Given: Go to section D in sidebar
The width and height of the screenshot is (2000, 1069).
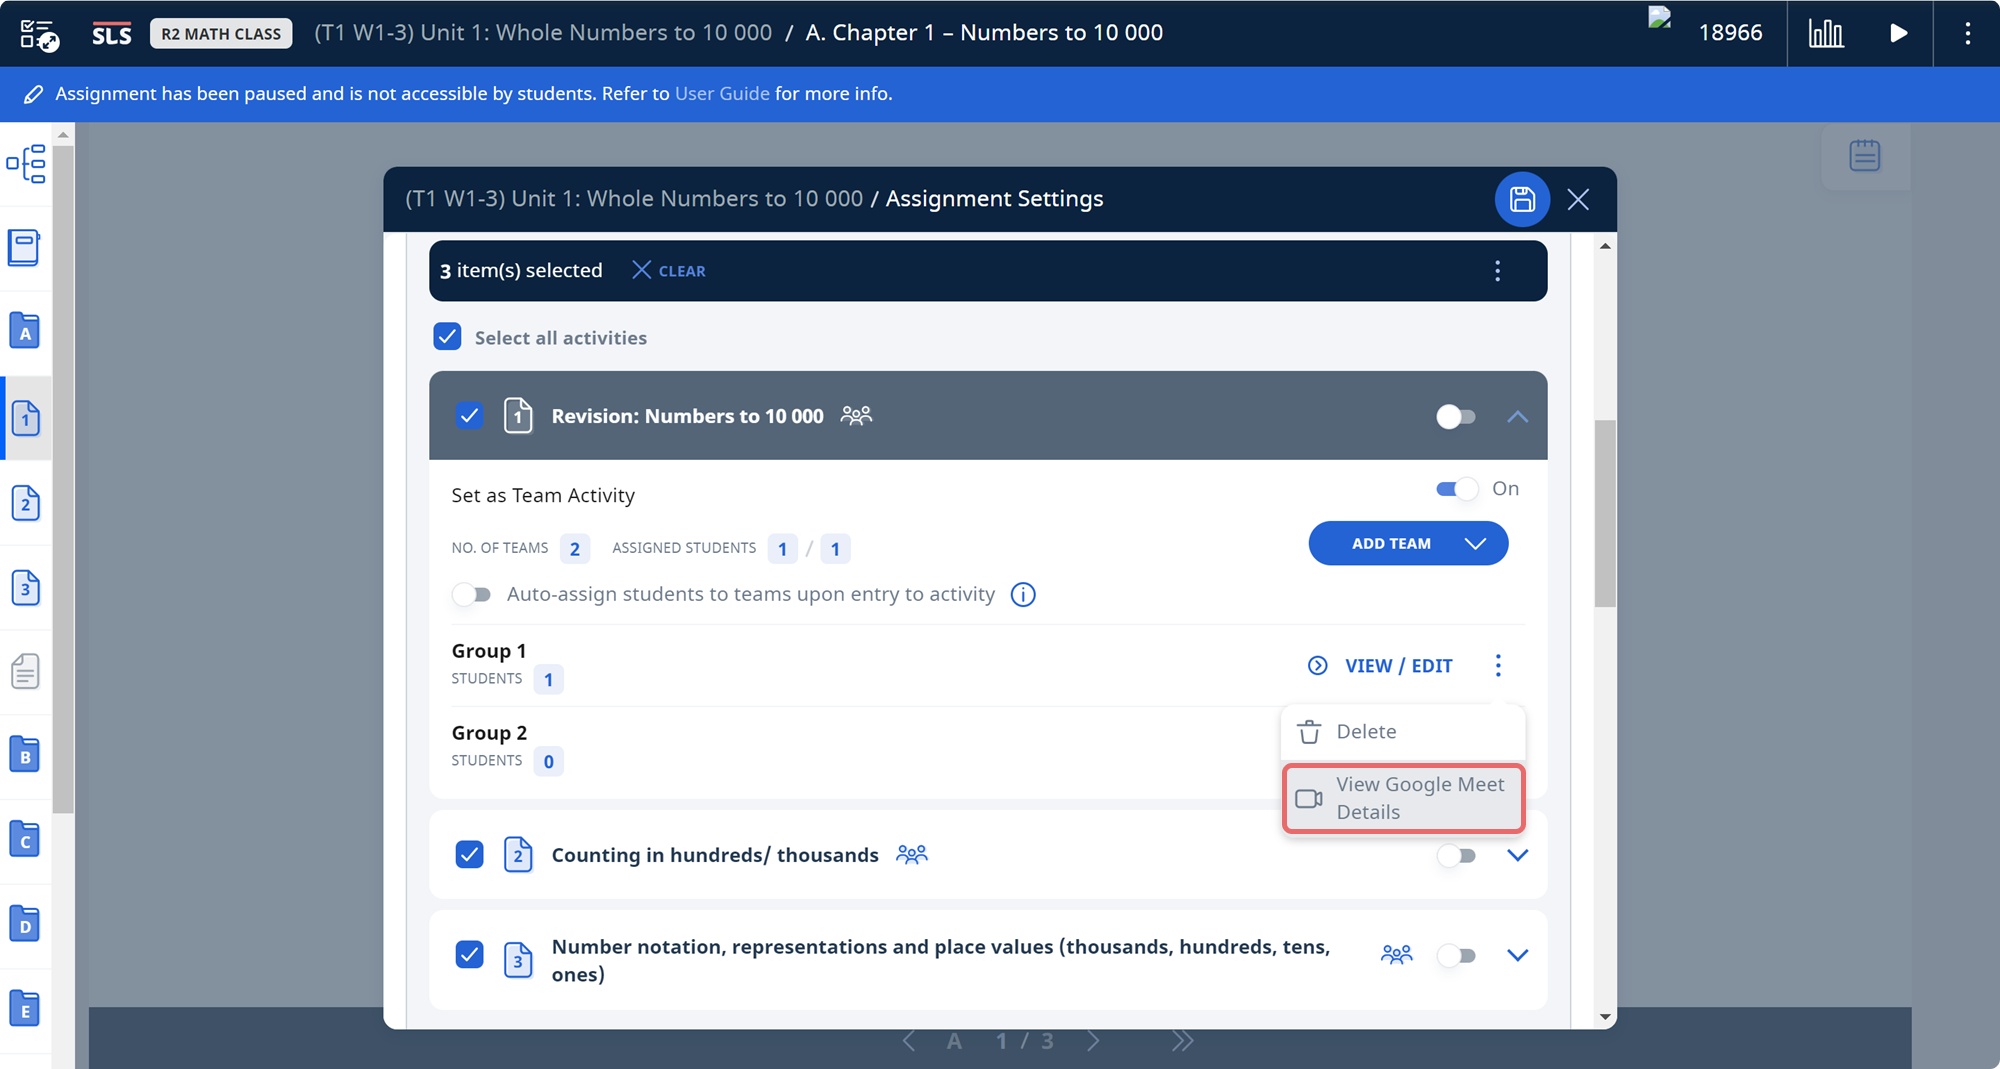Looking at the screenshot, I should (25, 925).
